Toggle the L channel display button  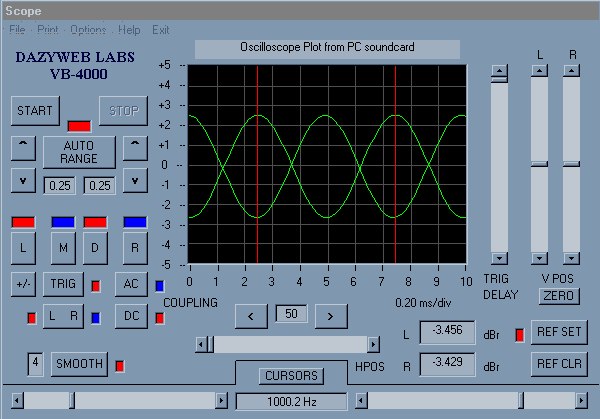(24, 246)
